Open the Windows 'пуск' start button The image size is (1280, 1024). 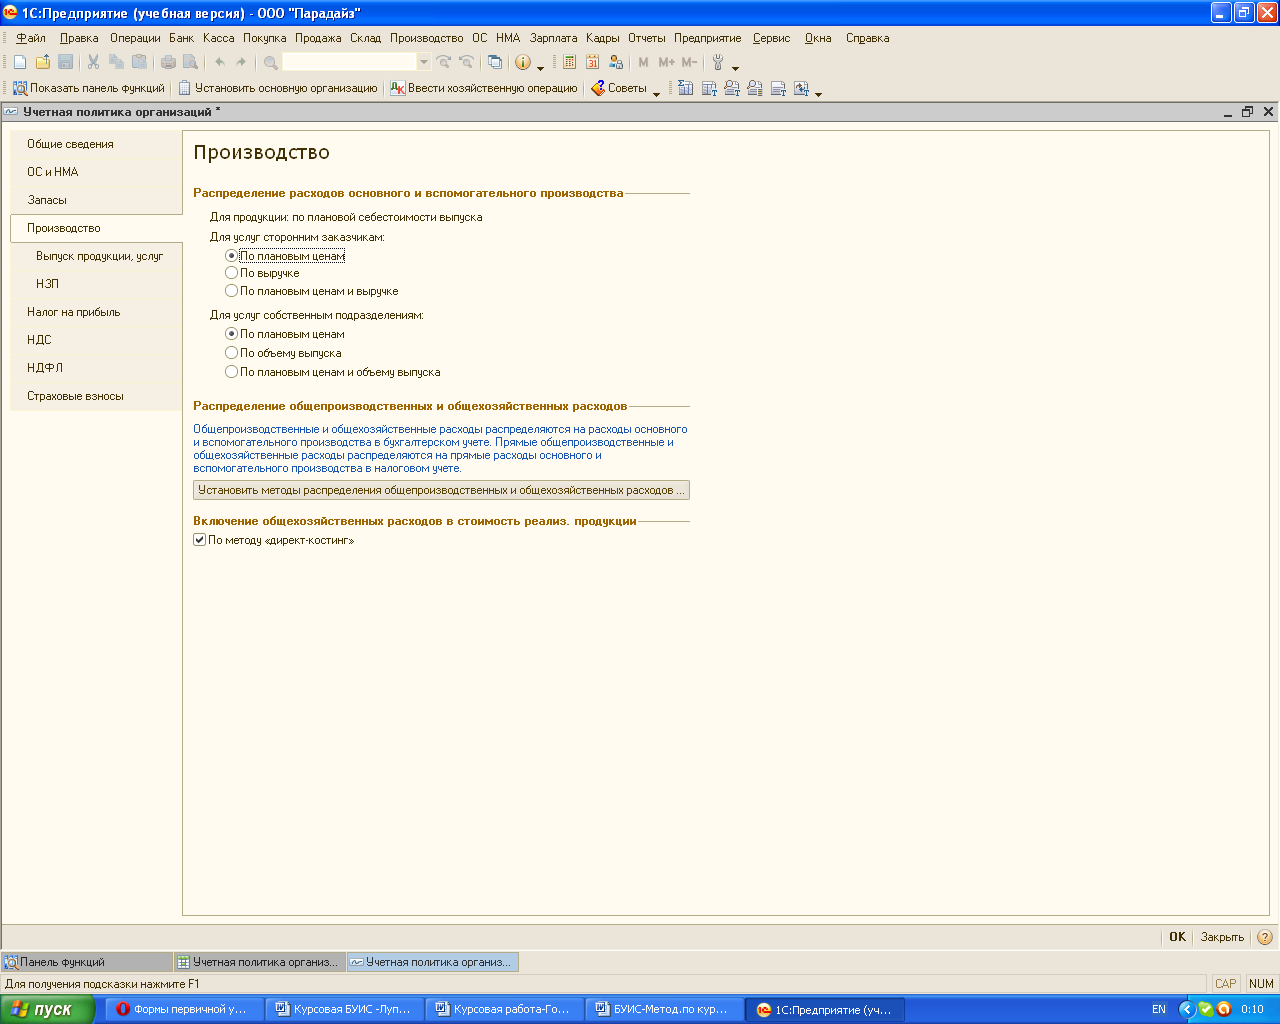point(48,1009)
